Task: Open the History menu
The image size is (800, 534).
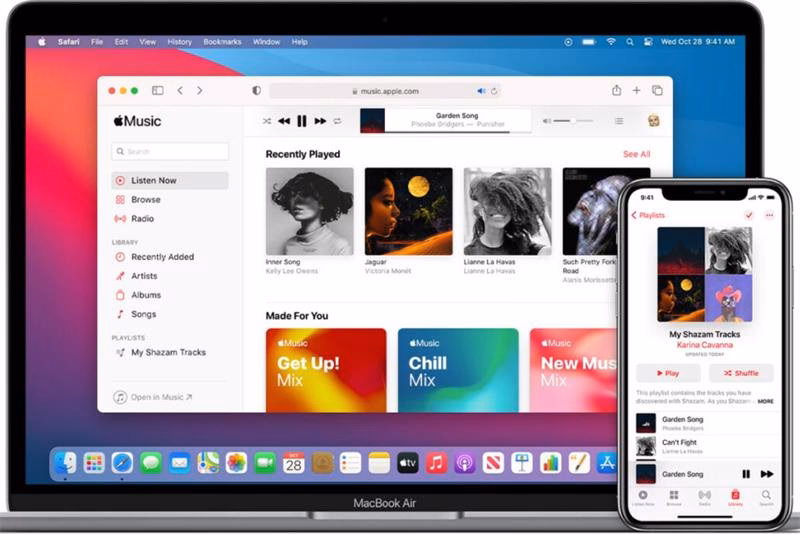Action: [180, 42]
